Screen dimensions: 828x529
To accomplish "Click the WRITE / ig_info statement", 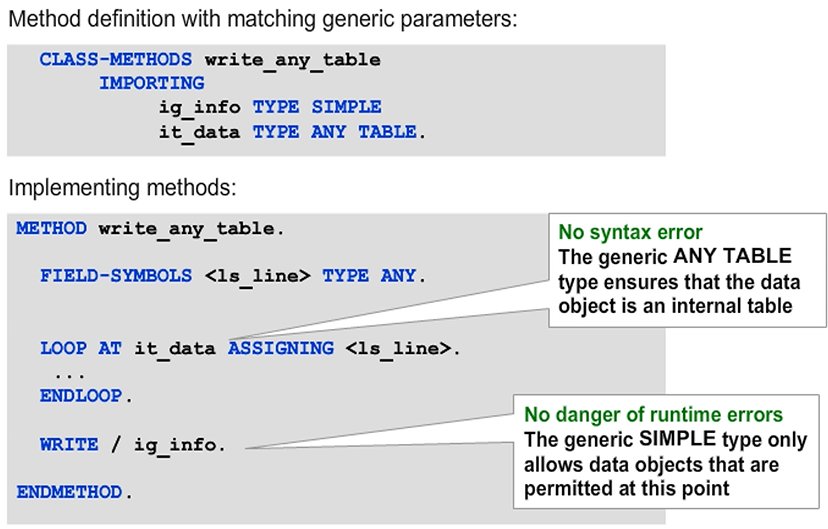I will [133, 444].
